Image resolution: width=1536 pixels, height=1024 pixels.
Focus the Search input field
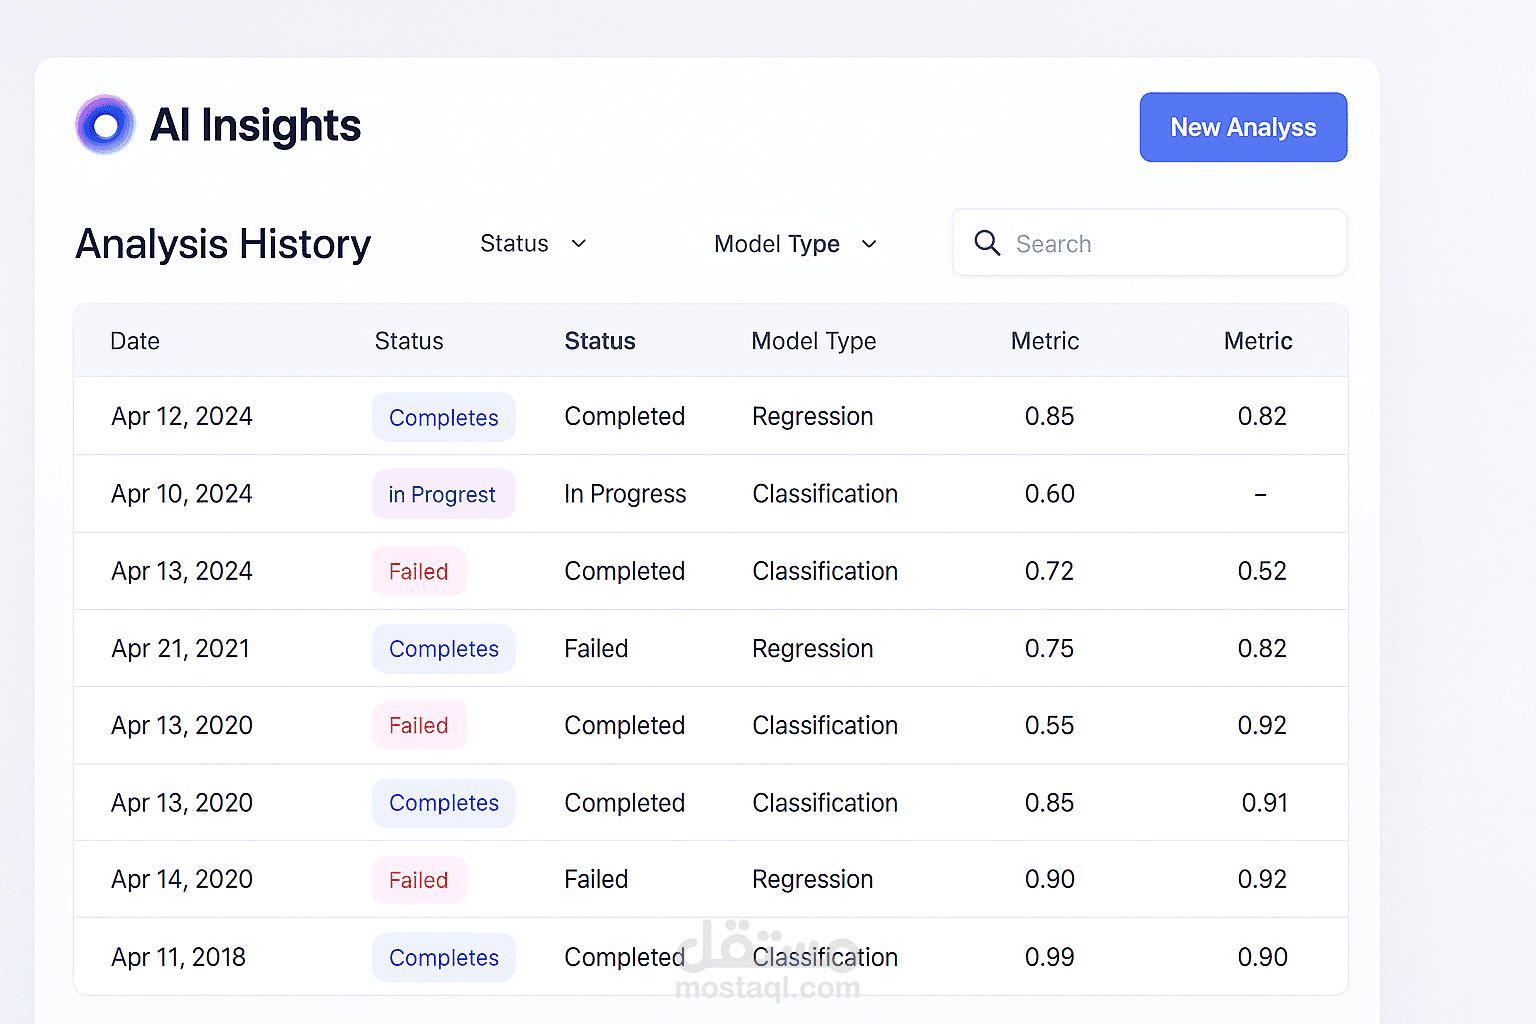[x=1149, y=242]
